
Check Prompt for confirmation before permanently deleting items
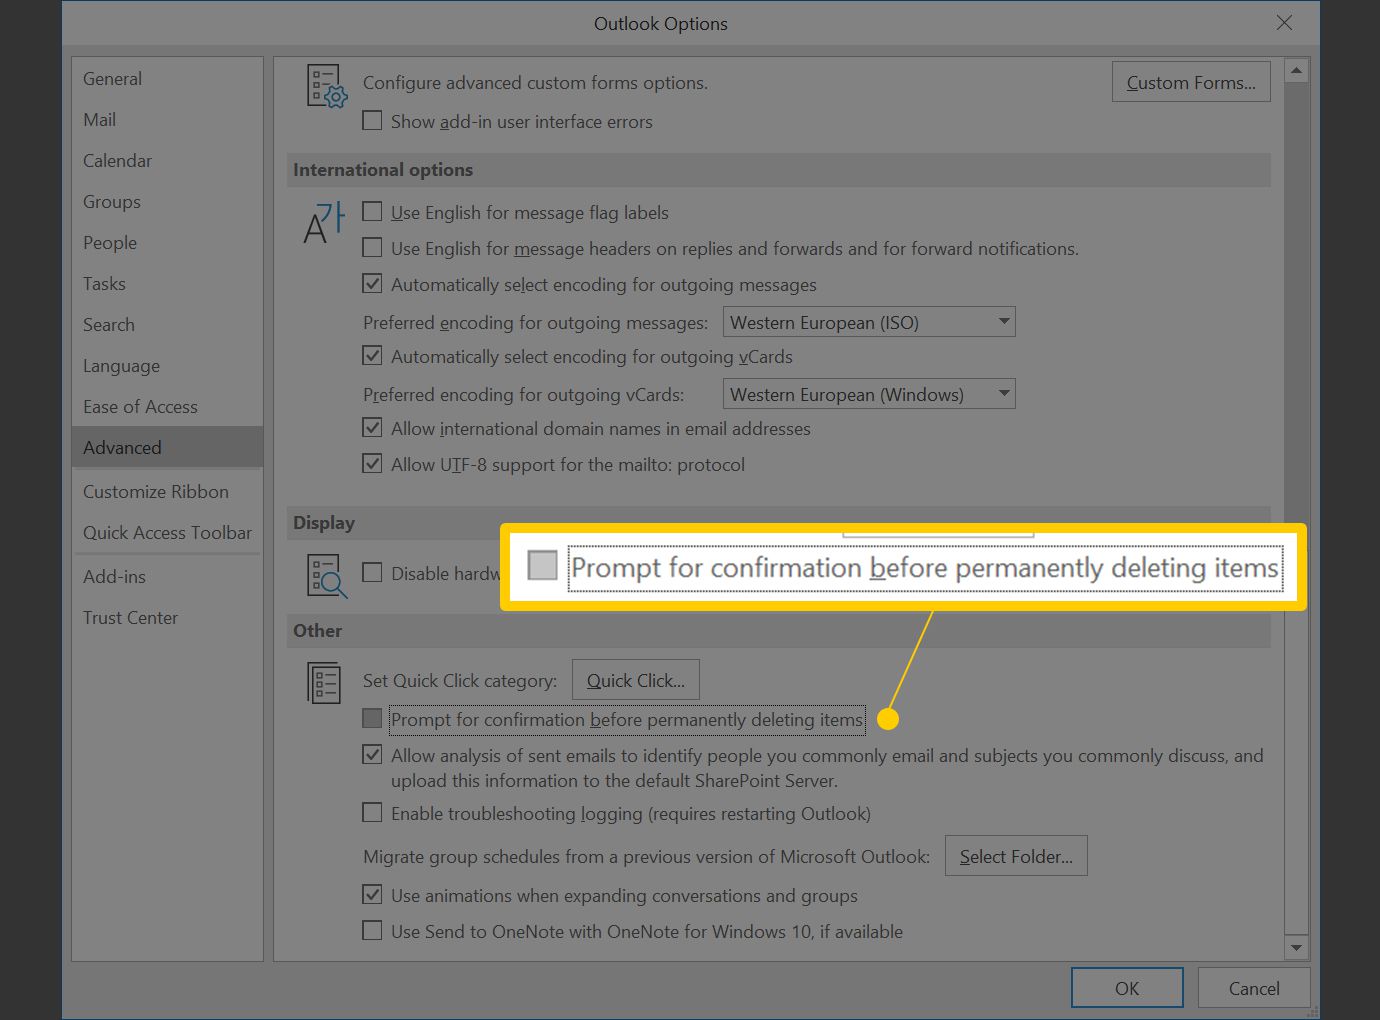(372, 719)
